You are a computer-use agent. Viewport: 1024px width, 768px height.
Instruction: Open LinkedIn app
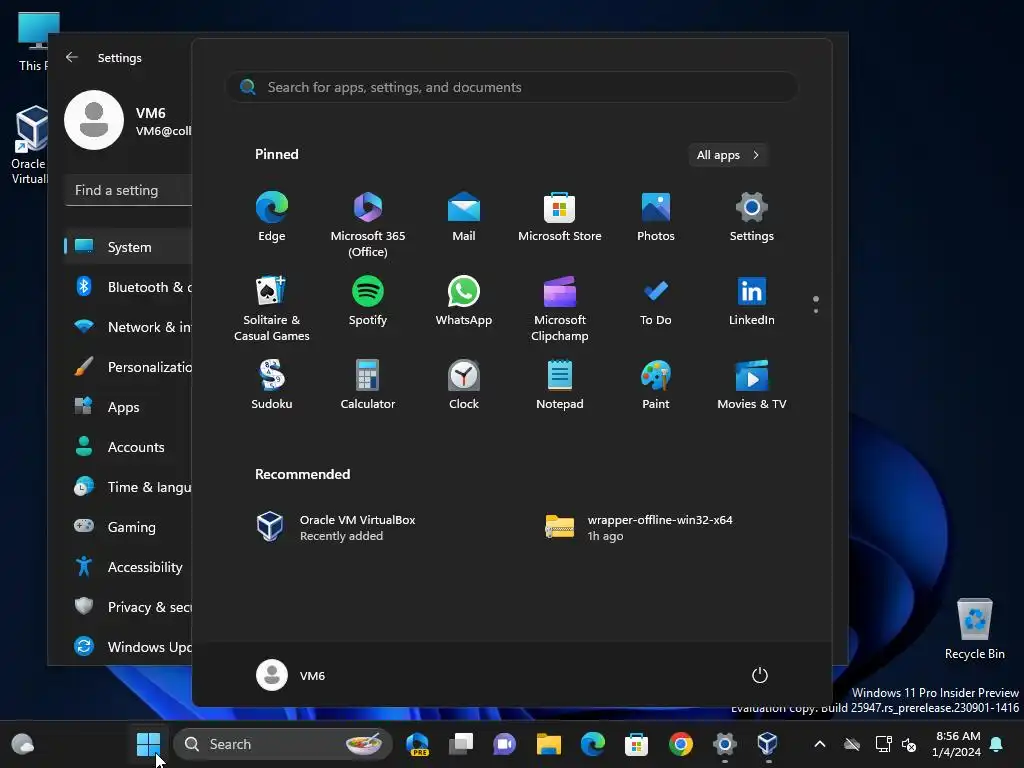point(752,301)
